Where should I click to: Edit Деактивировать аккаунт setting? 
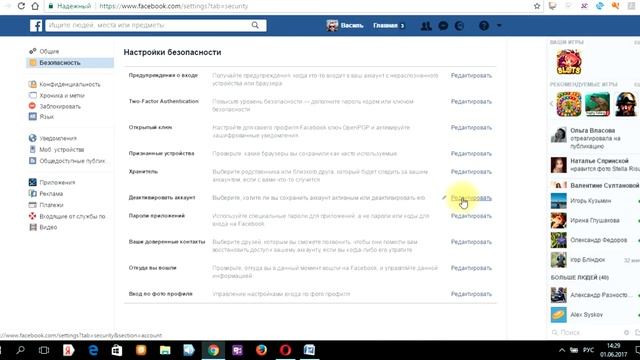(x=471, y=198)
